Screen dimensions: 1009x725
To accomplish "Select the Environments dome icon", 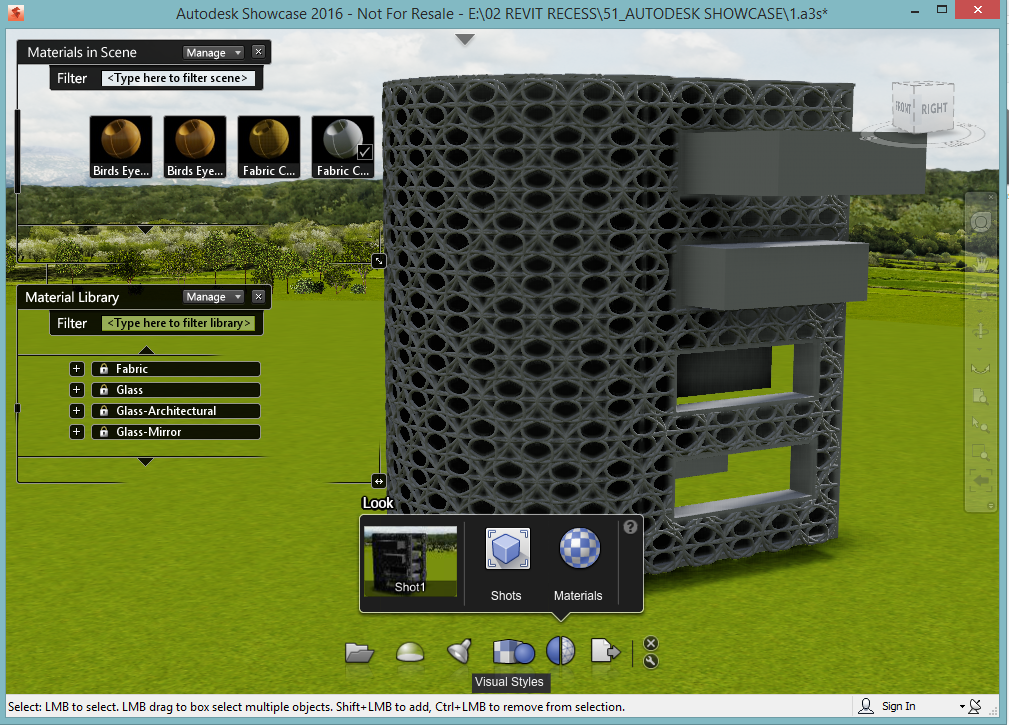I will (x=410, y=652).
